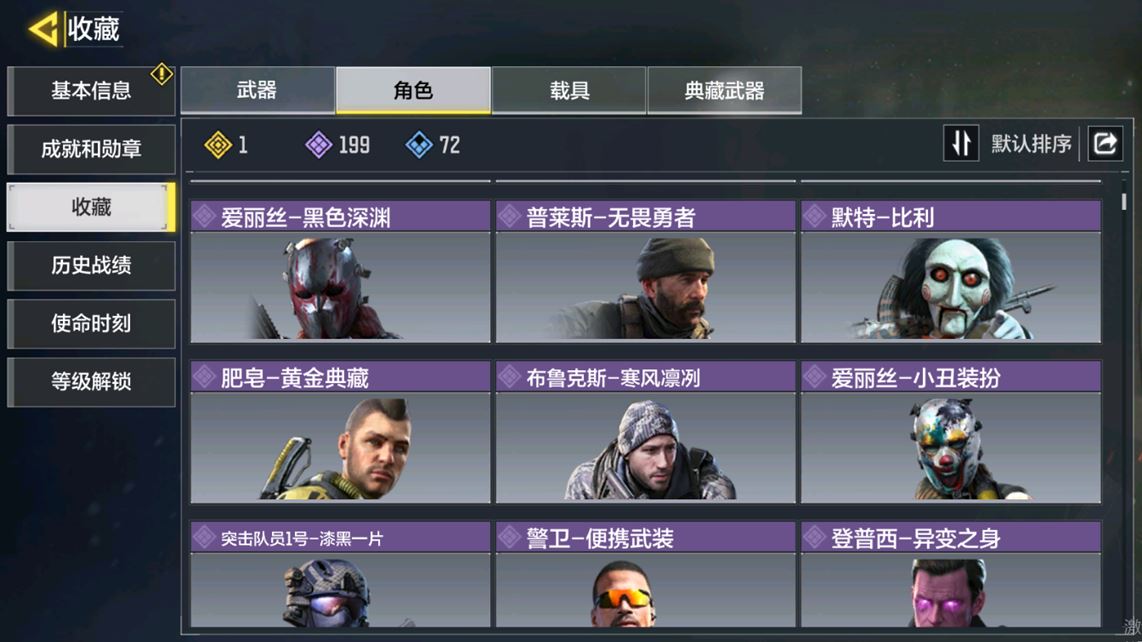Go to 使命时刻 section

91,324
